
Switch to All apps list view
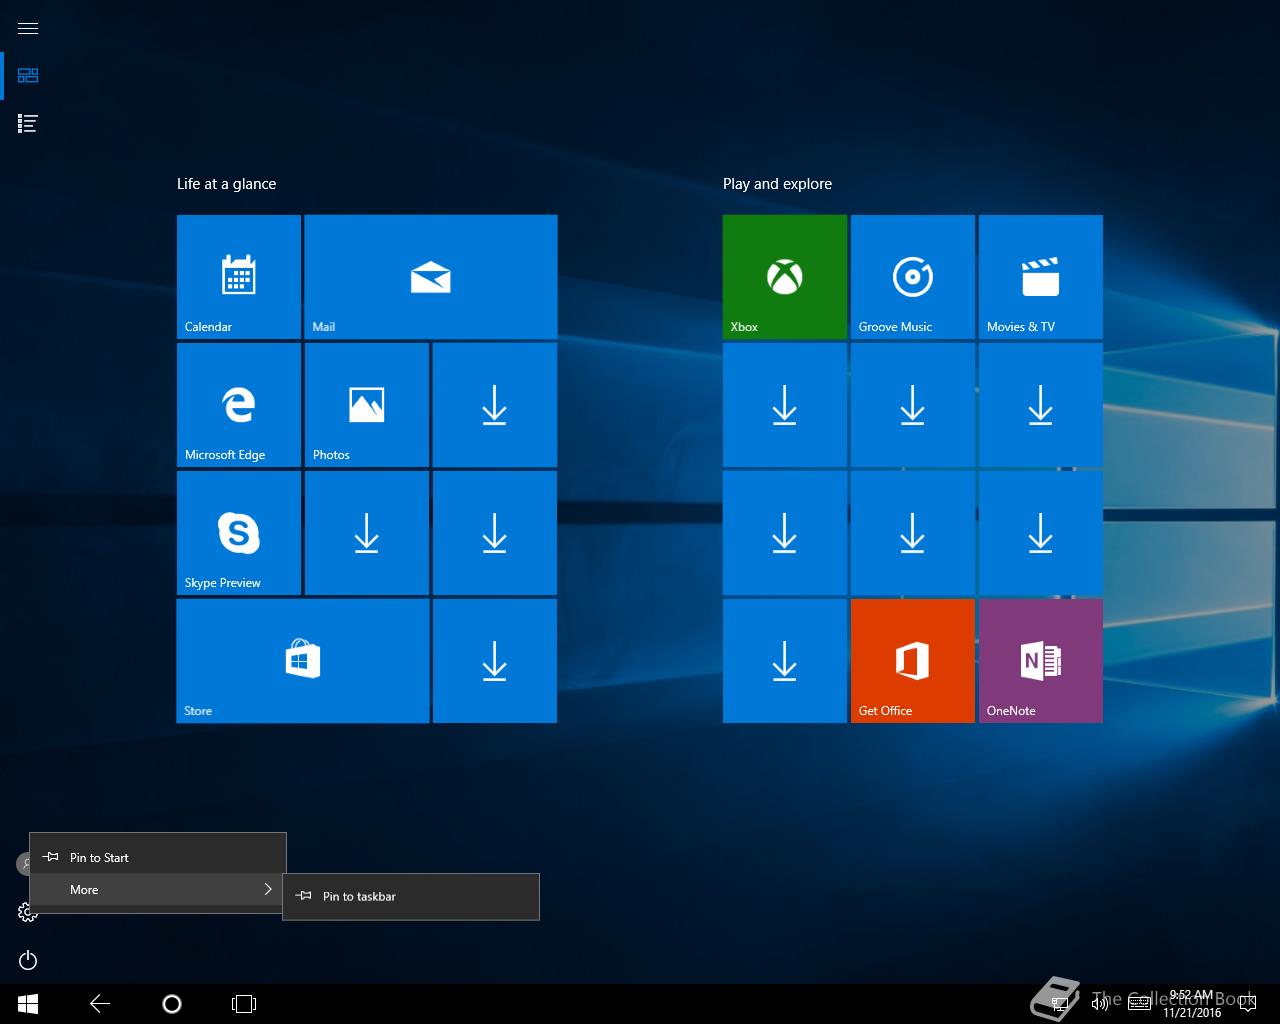(28, 123)
